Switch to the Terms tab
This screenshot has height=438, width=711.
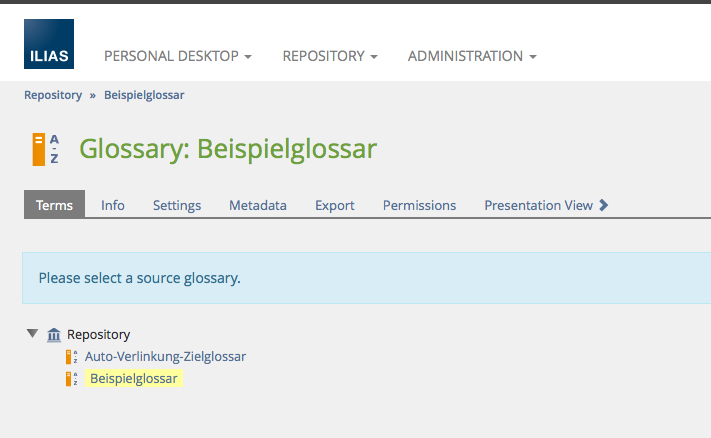pyautogui.click(x=54, y=205)
